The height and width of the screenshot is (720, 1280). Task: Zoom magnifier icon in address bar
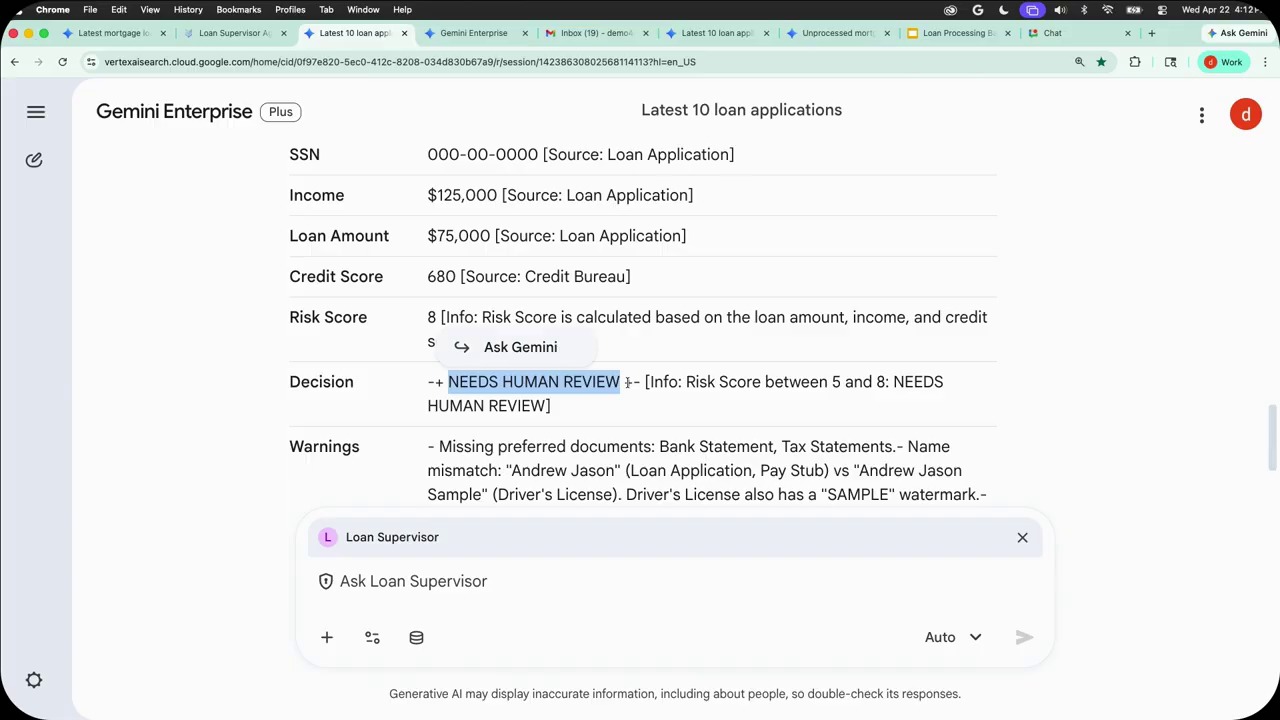point(1079,62)
